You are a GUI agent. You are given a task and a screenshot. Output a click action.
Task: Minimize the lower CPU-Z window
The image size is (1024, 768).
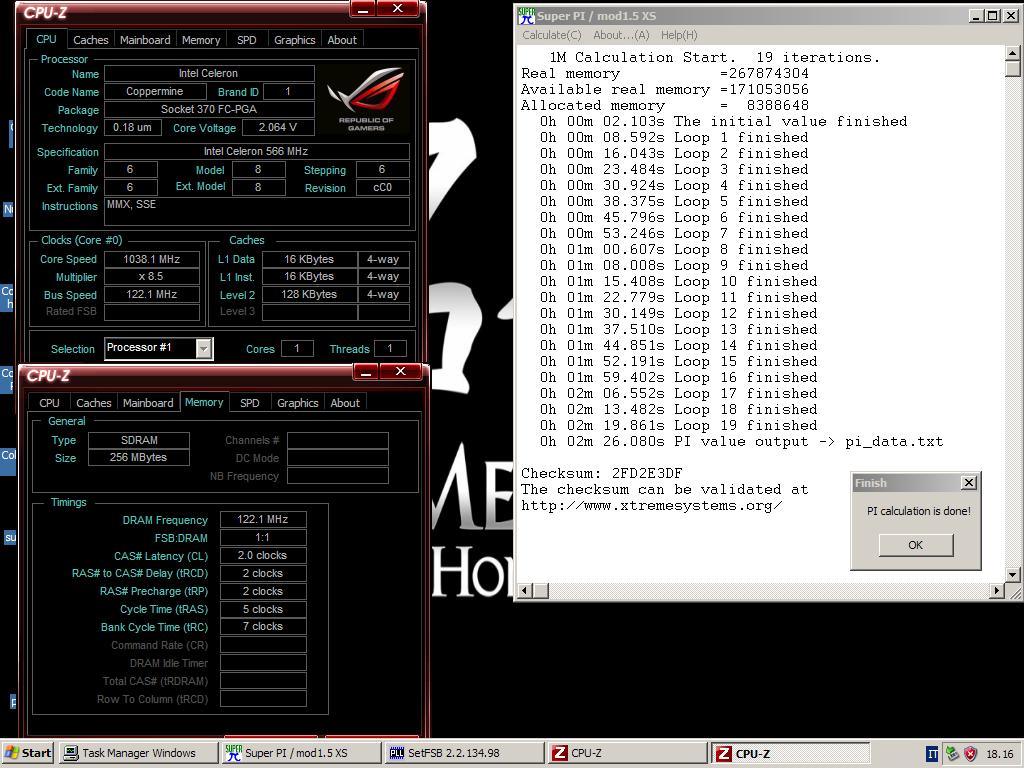tap(368, 372)
